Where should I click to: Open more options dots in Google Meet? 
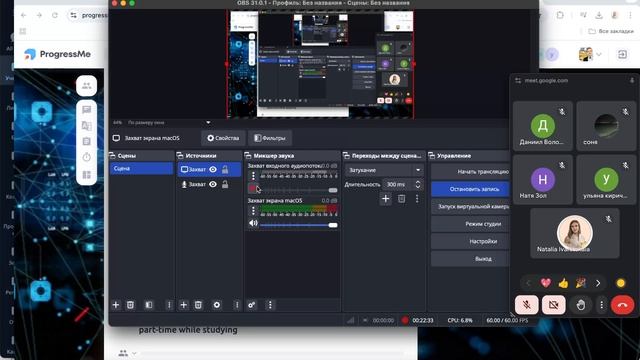[x=601, y=305]
